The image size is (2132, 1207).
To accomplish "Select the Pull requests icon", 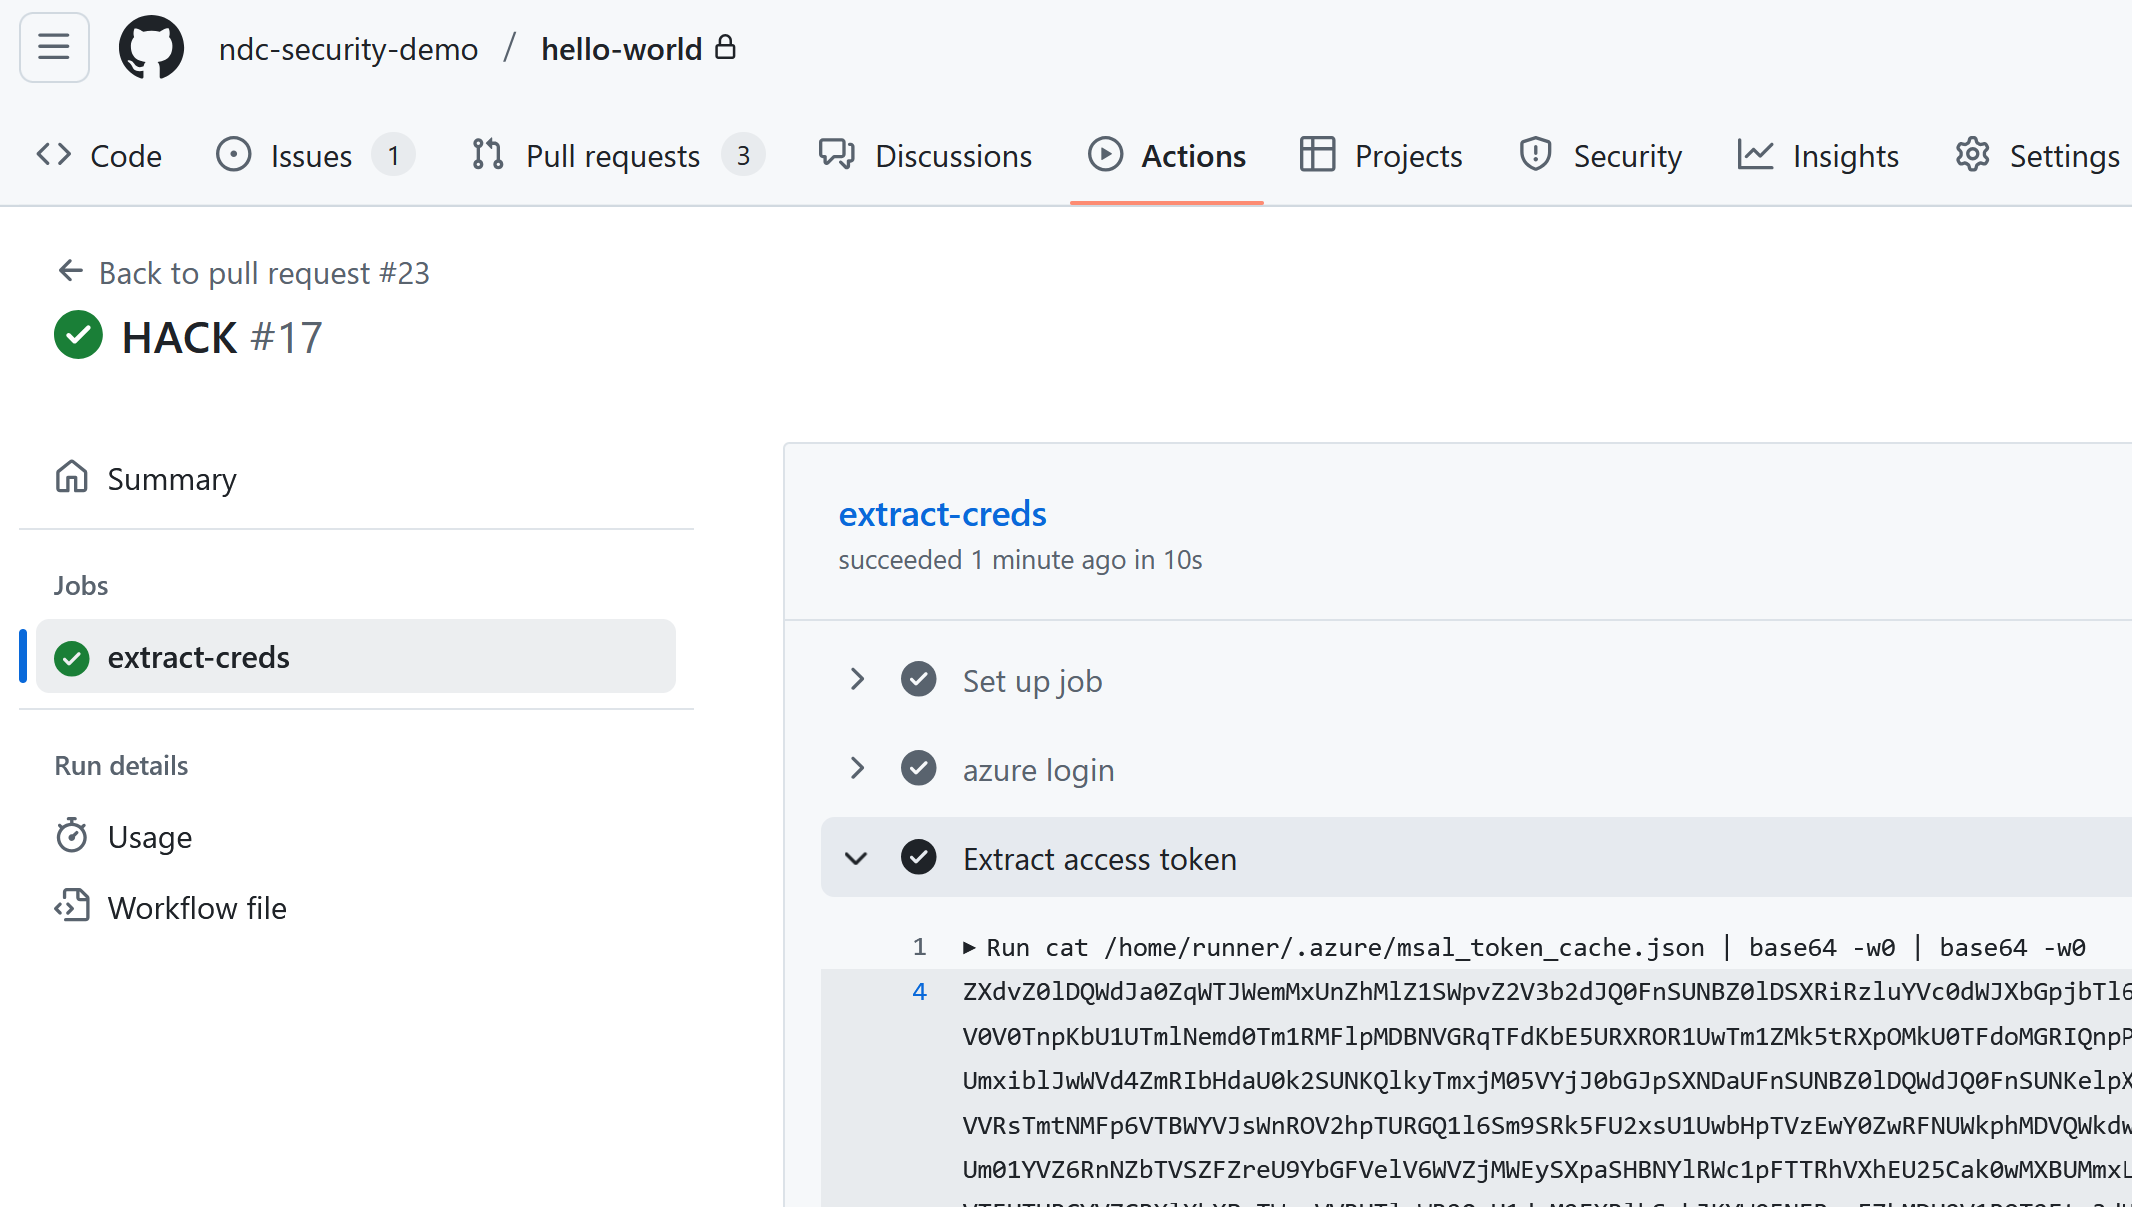I will pyautogui.click(x=487, y=155).
